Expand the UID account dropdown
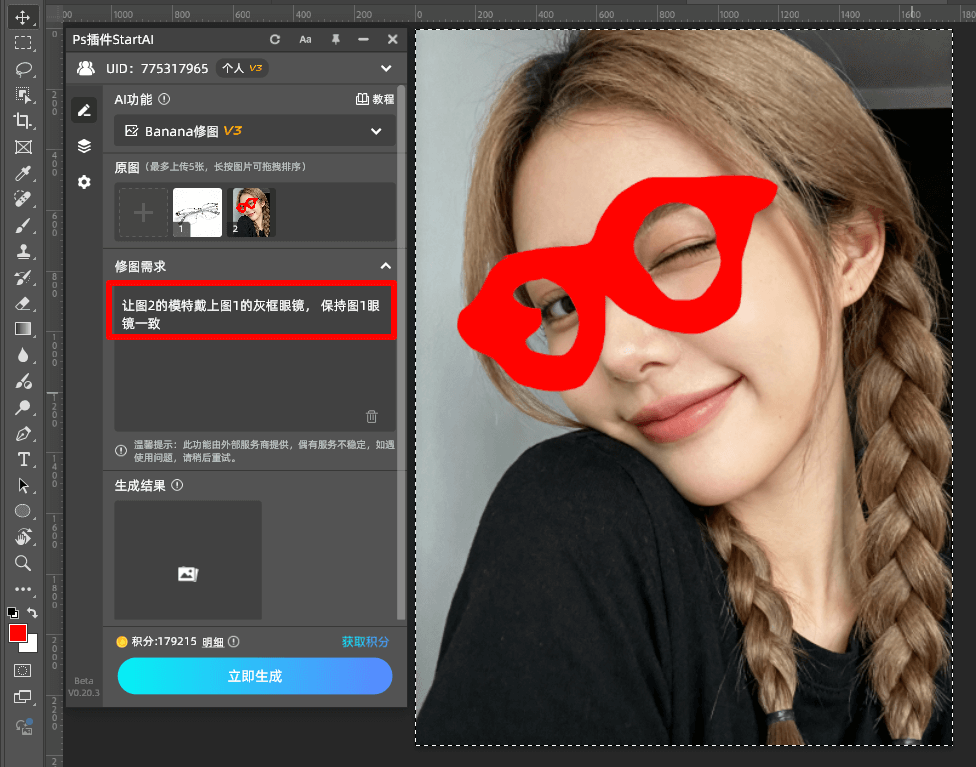 pyautogui.click(x=386, y=68)
